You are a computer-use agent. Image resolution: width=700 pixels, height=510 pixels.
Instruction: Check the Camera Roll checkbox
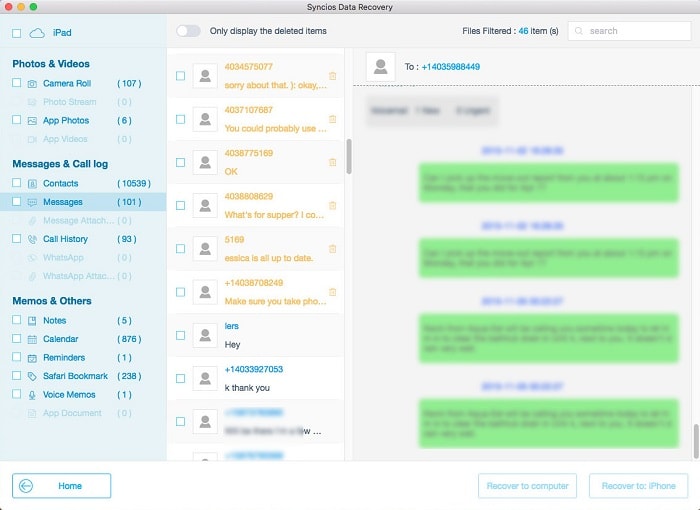click(x=17, y=83)
